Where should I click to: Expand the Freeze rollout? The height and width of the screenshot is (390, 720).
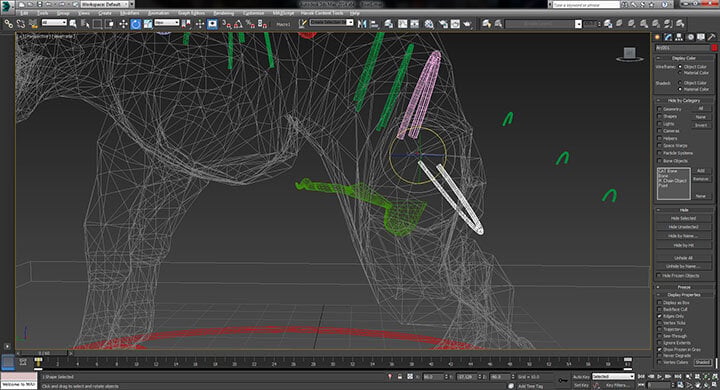point(684,287)
